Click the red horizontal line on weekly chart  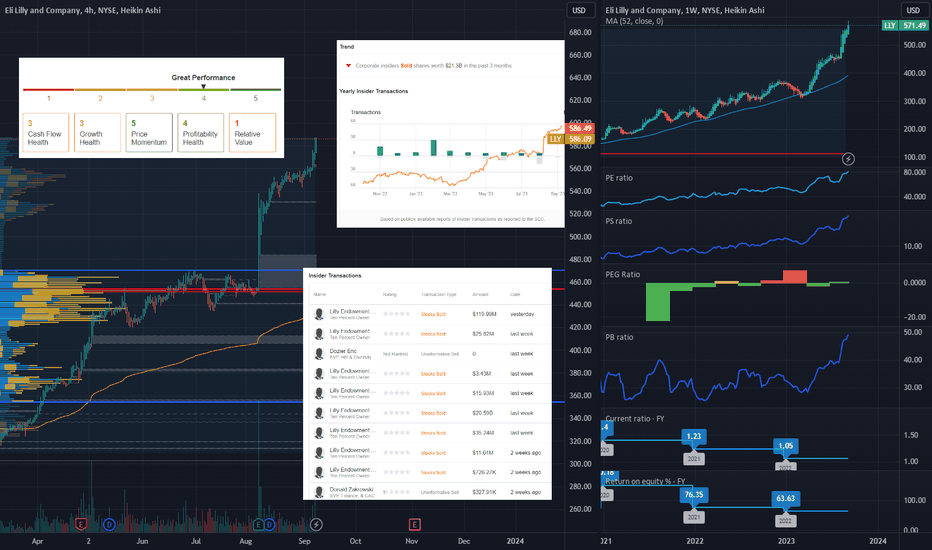point(722,154)
